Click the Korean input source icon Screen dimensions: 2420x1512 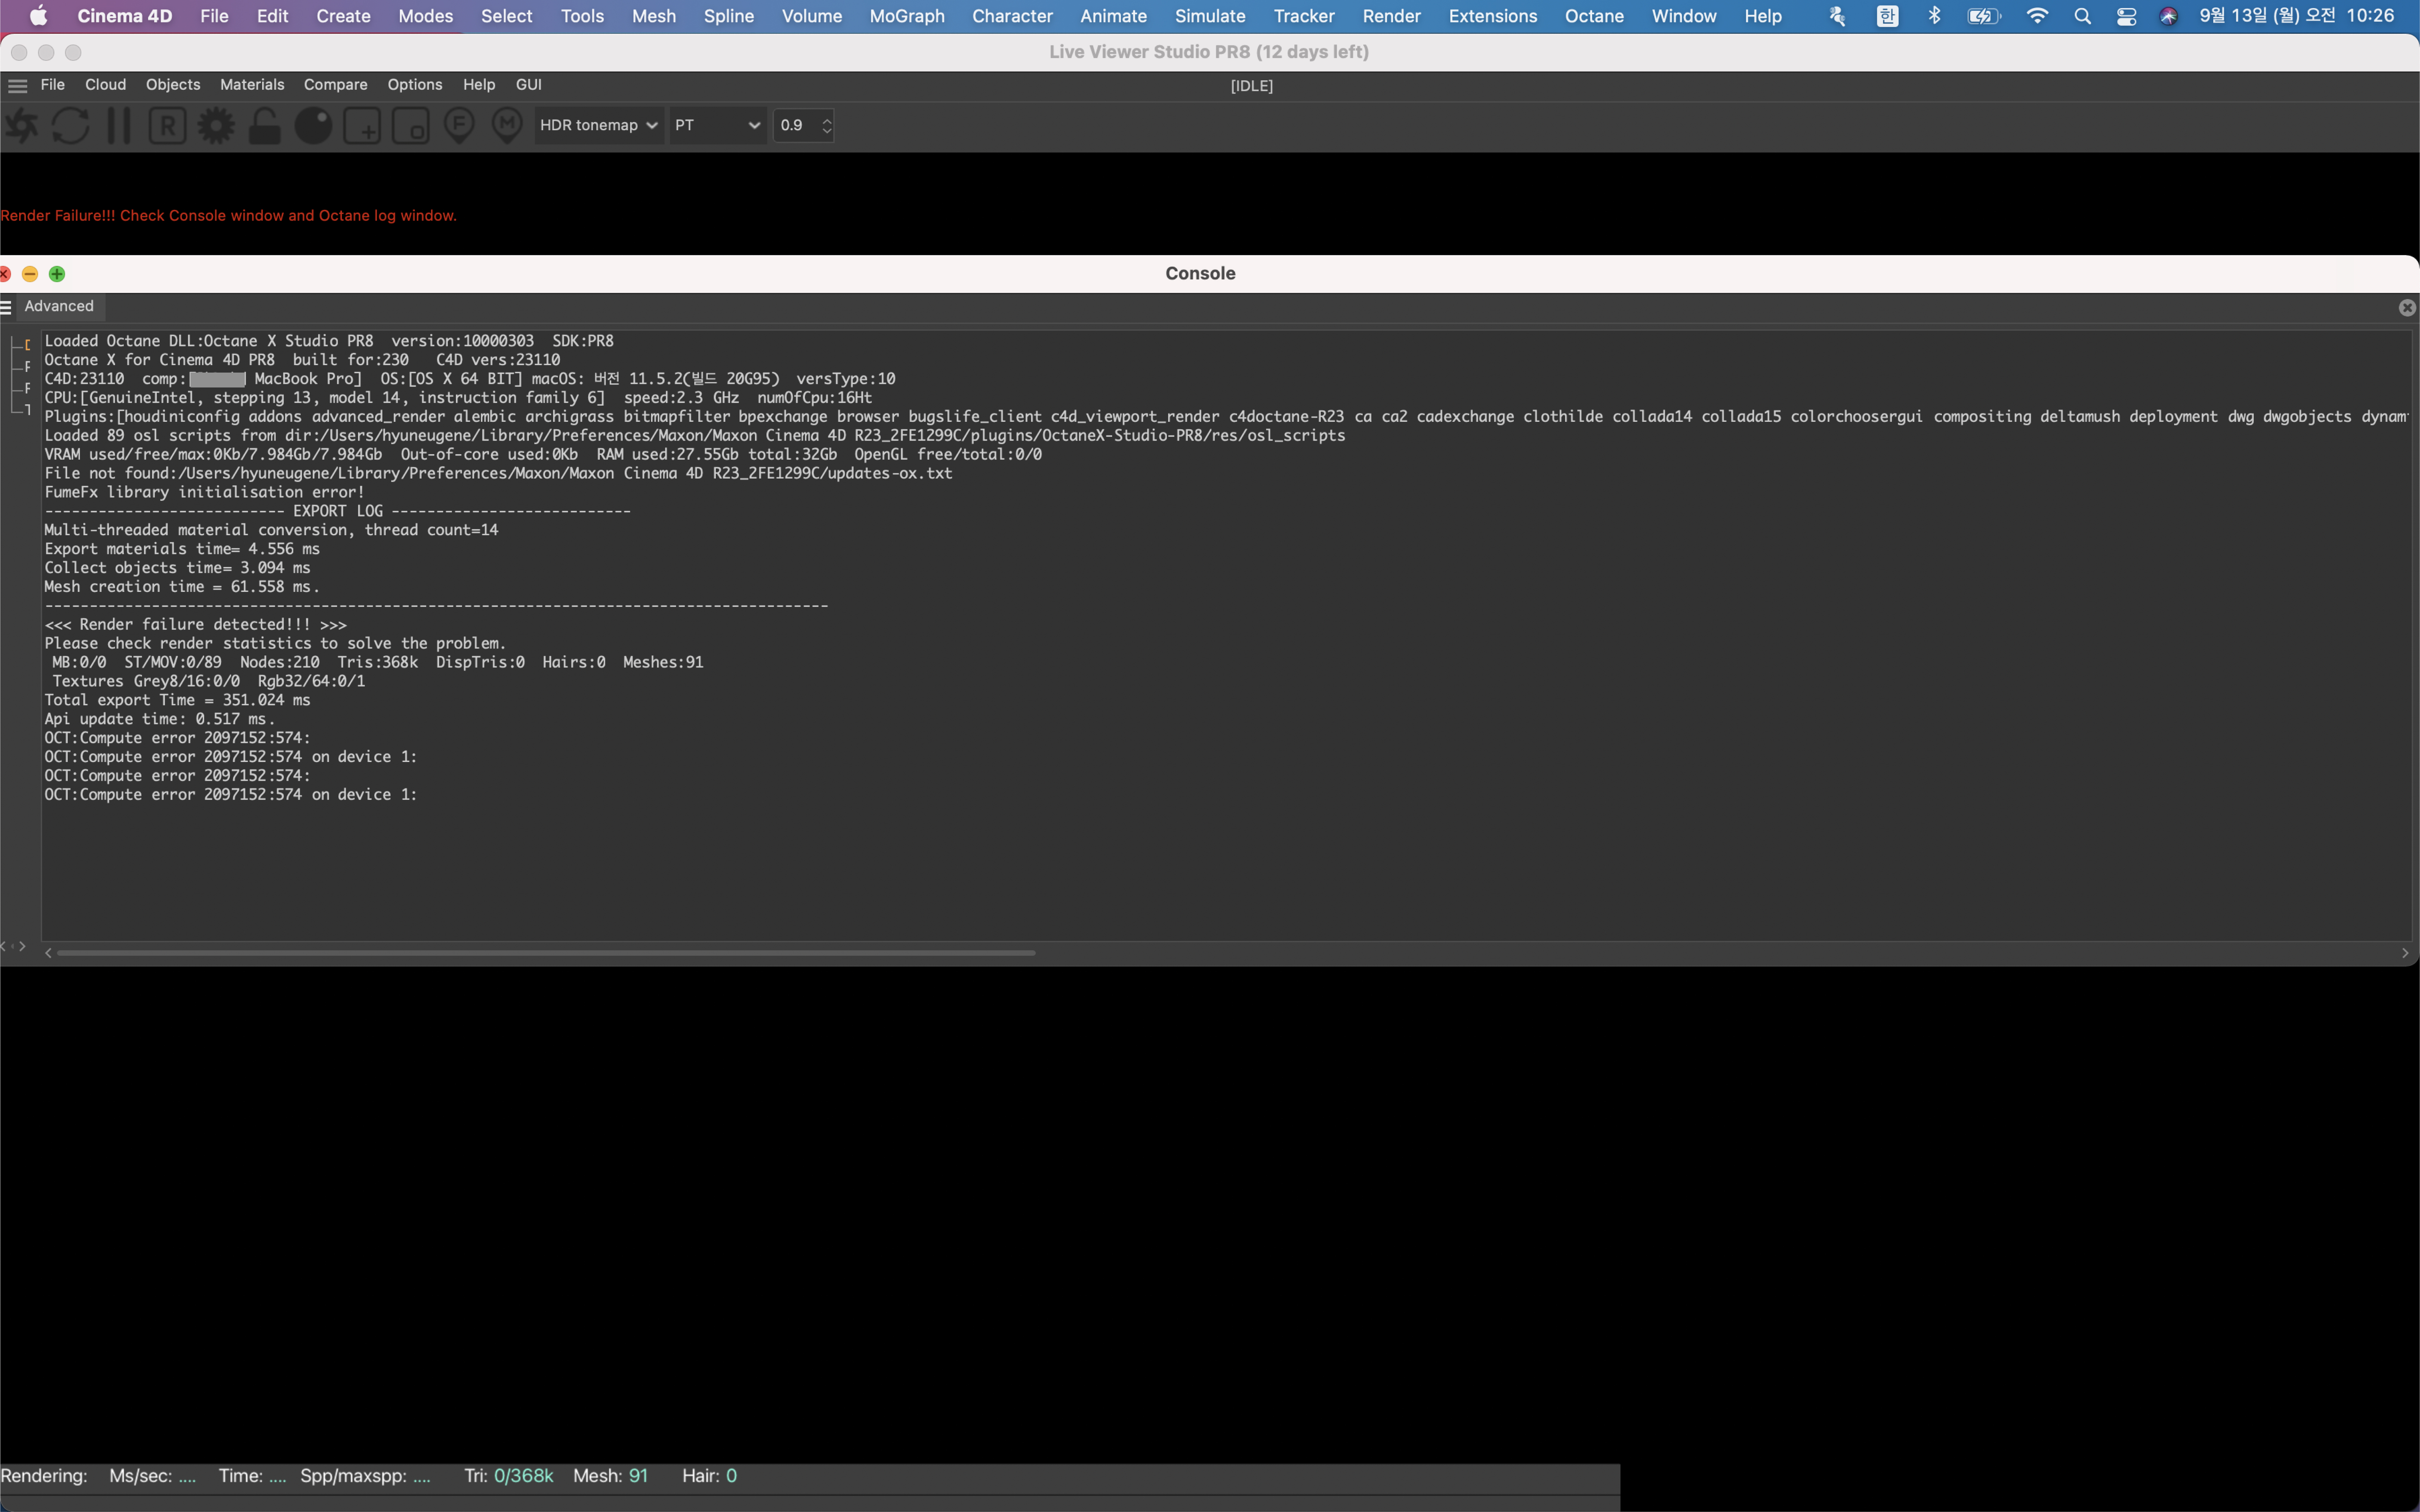[1887, 16]
